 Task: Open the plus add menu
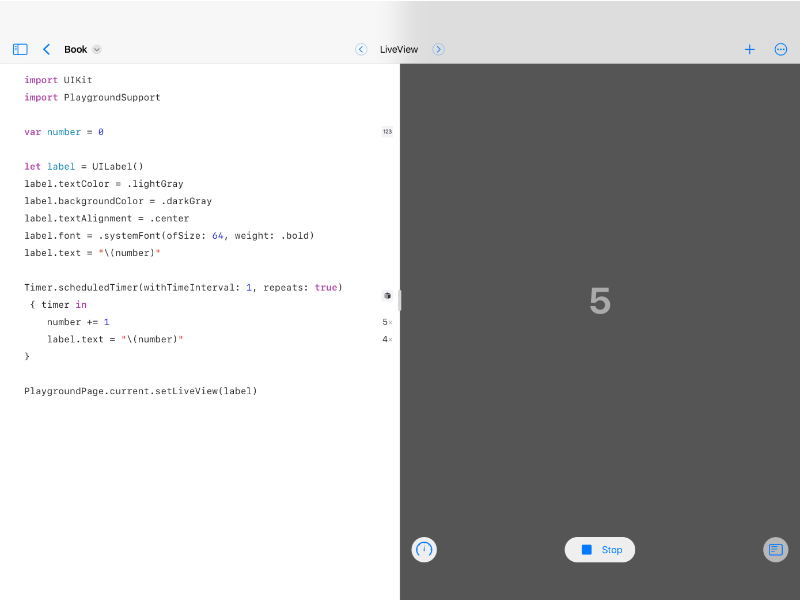[749, 49]
